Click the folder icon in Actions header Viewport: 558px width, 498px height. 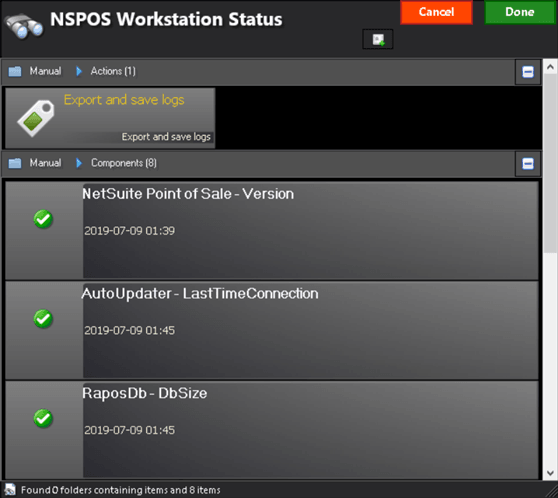click(x=15, y=72)
